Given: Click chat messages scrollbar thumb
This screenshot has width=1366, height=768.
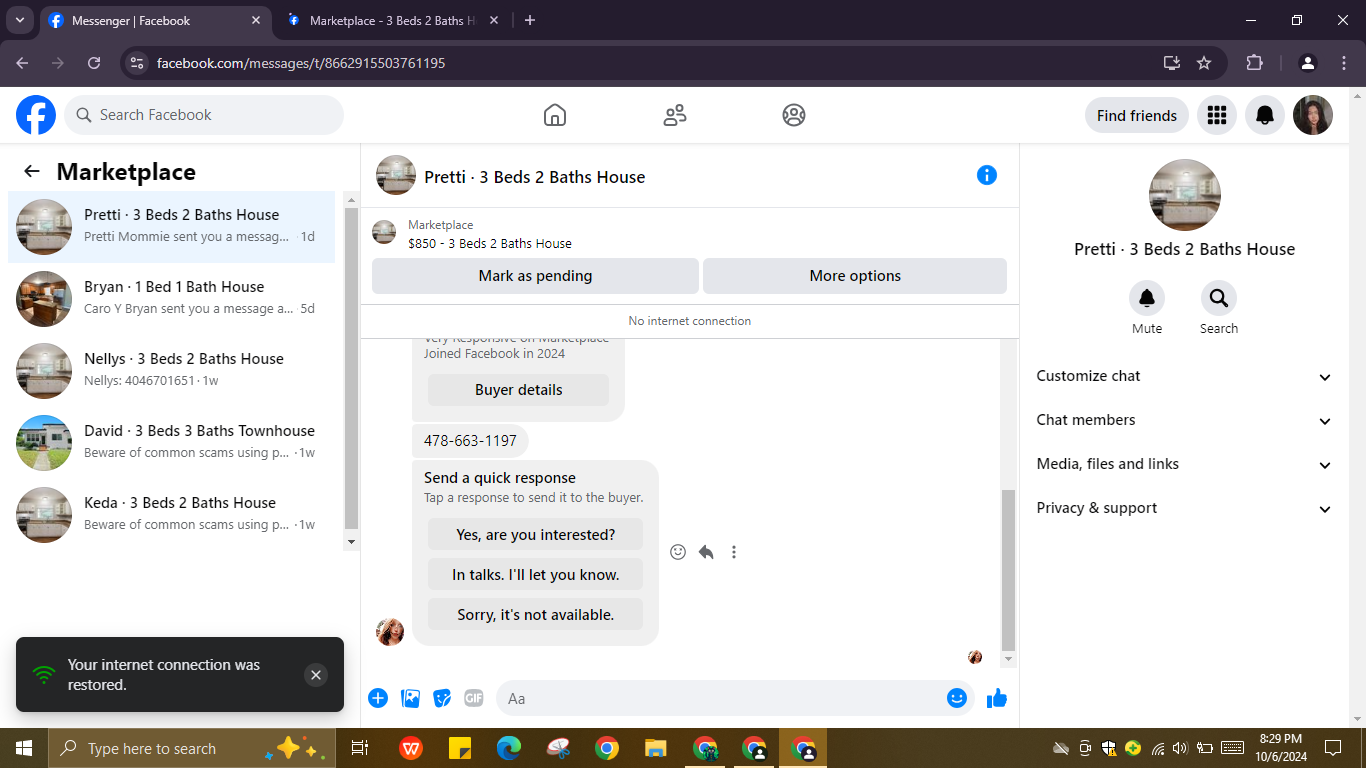Looking at the screenshot, I should pyautogui.click(x=1008, y=570).
